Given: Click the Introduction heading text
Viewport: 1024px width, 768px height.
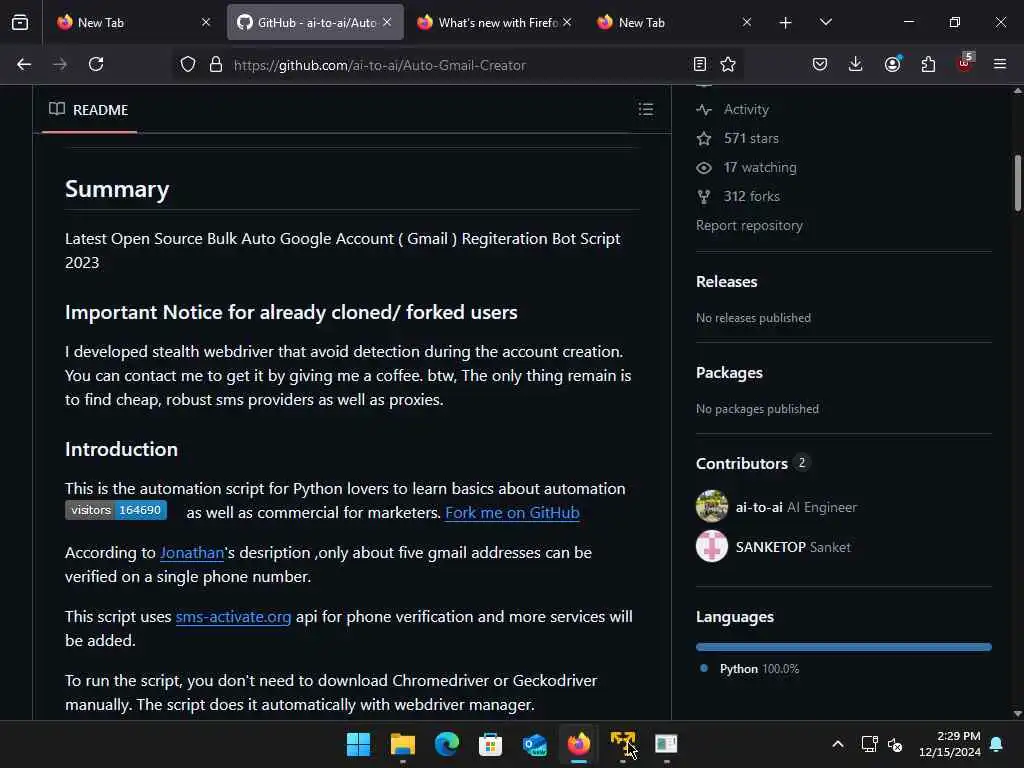Looking at the screenshot, I should tap(121, 449).
